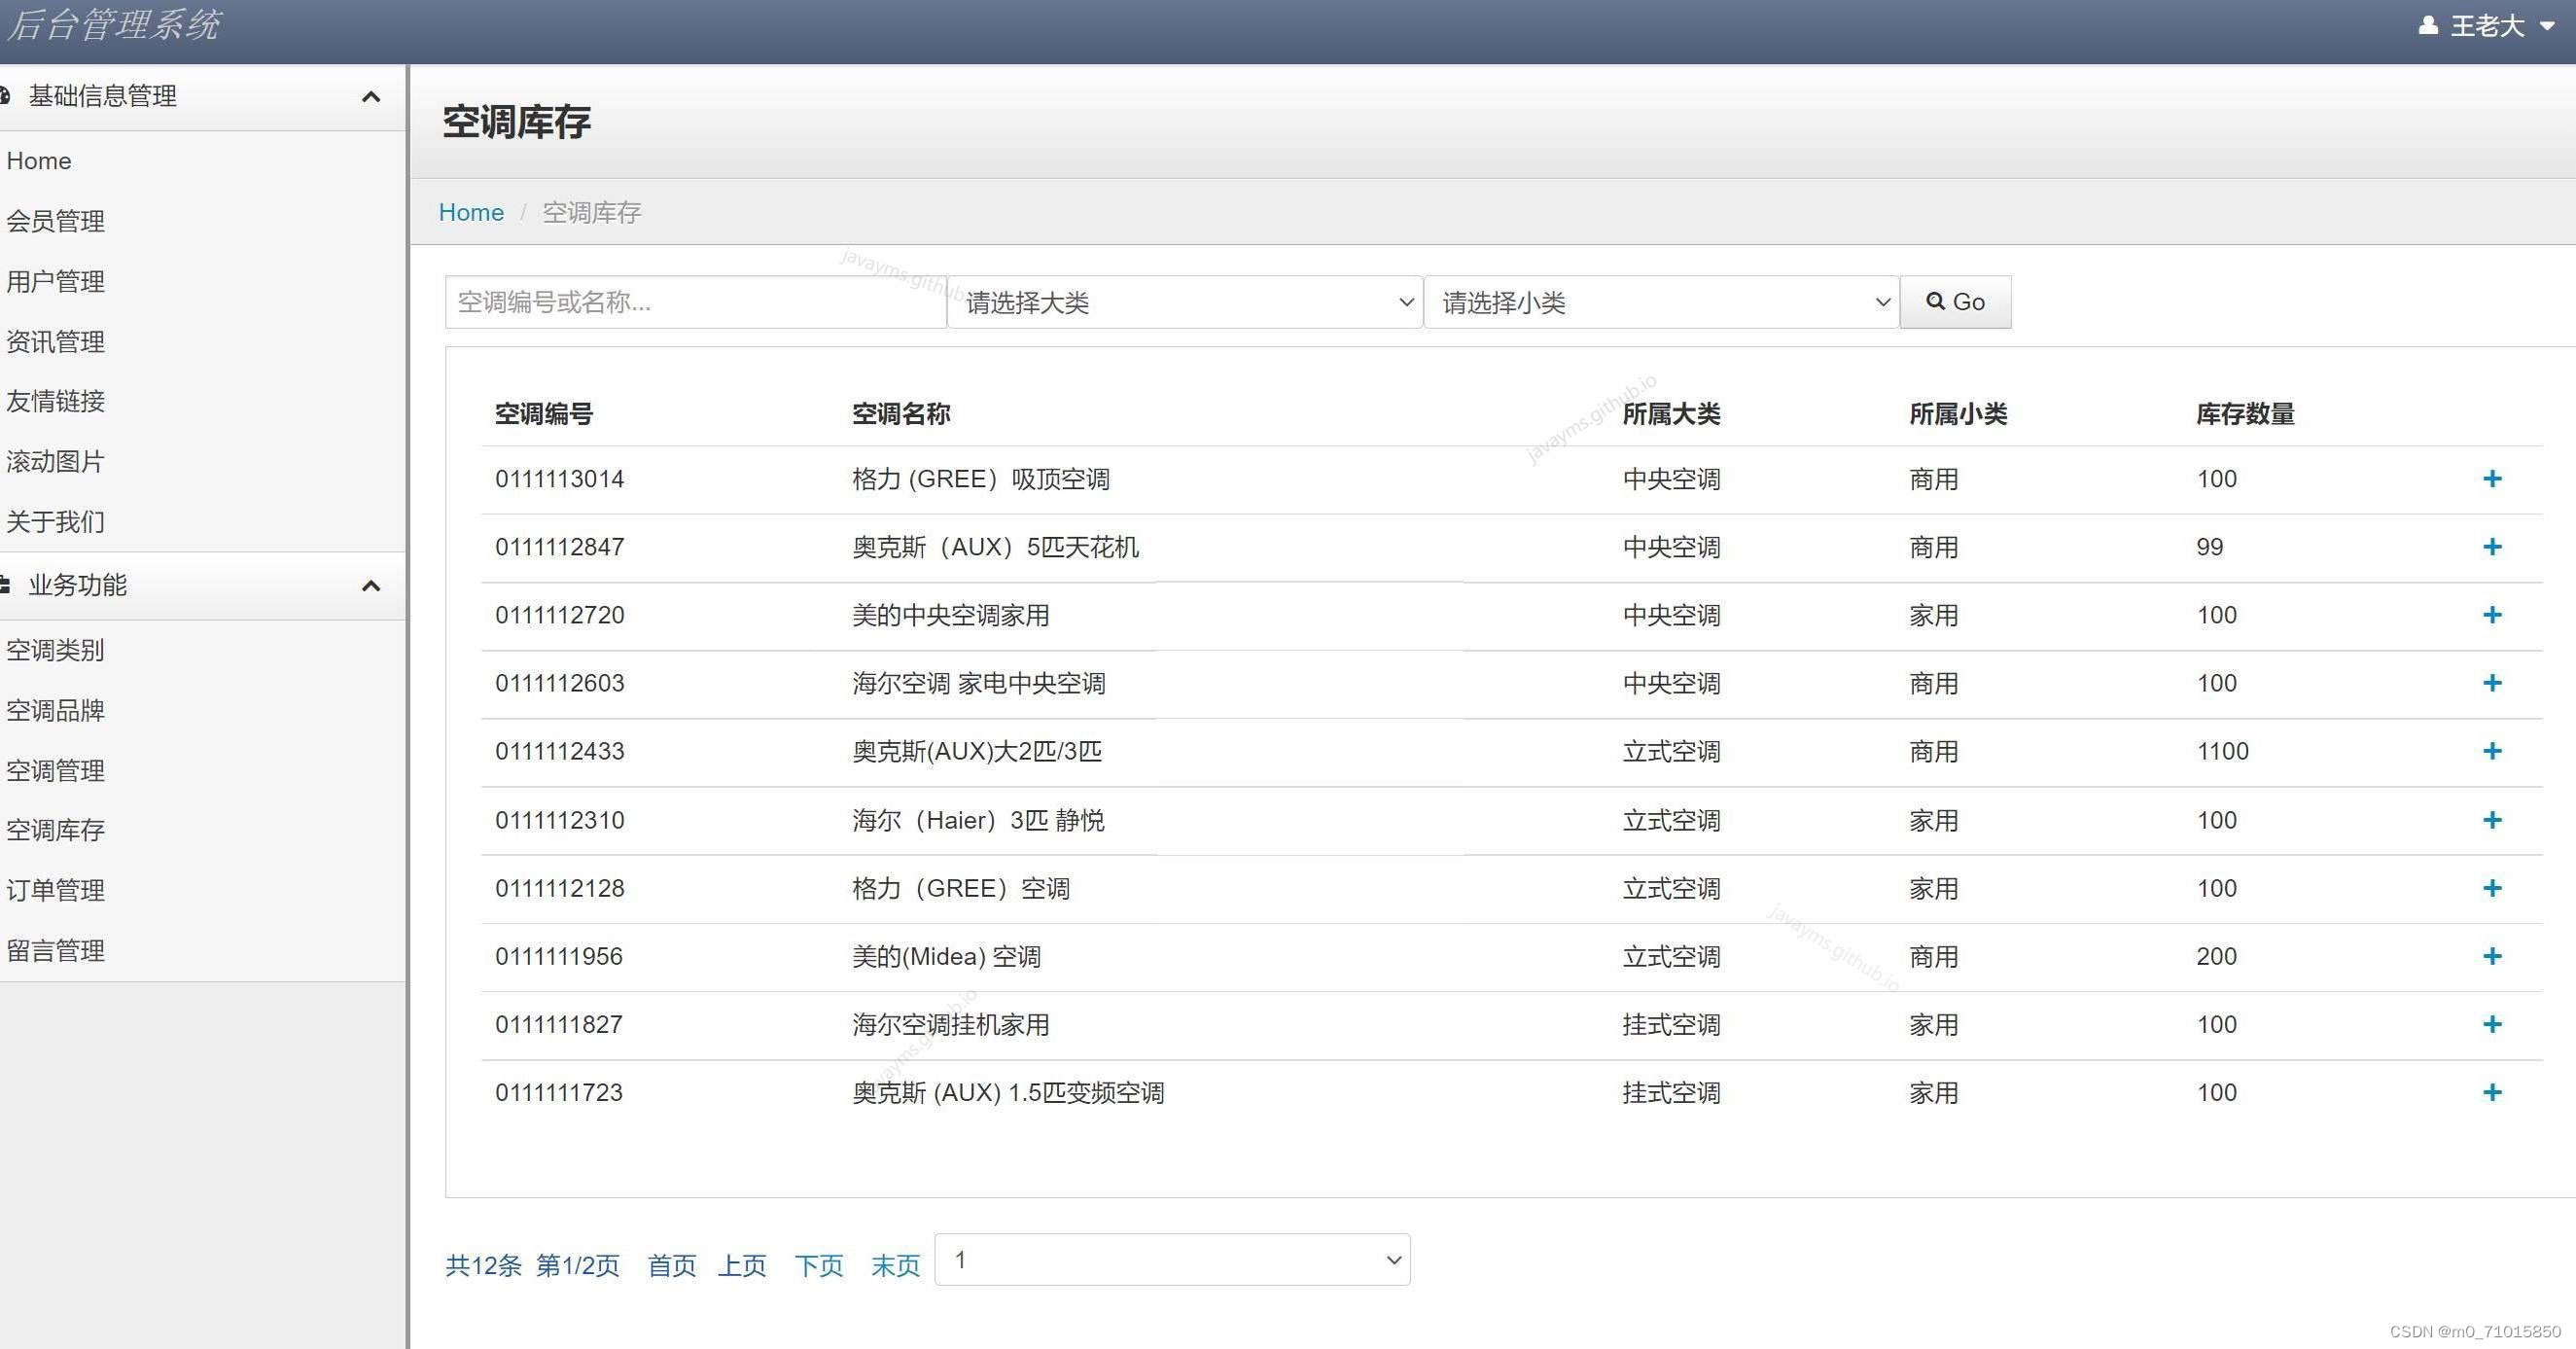Click the plus icon for row 0111112128
This screenshot has height=1349, width=2576.
pos(2492,888)
